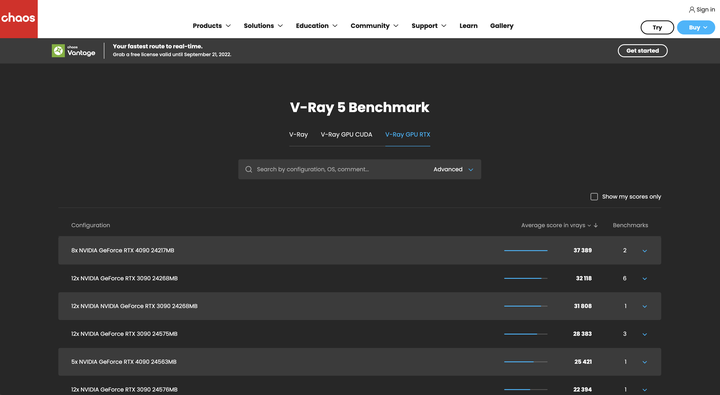Click 5x NVIDIA GeForce RTX 4090 24563MB text
Screen dimensions: 720x395
124,362
